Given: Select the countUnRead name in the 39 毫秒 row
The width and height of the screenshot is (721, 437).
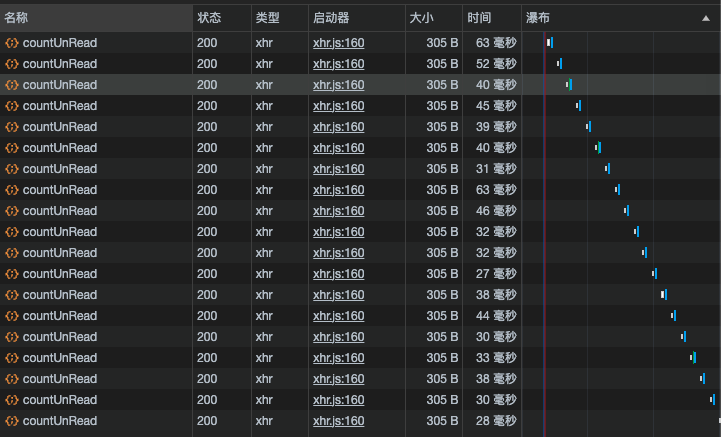Looking at the screenshot, I should (x=60, y=127).
